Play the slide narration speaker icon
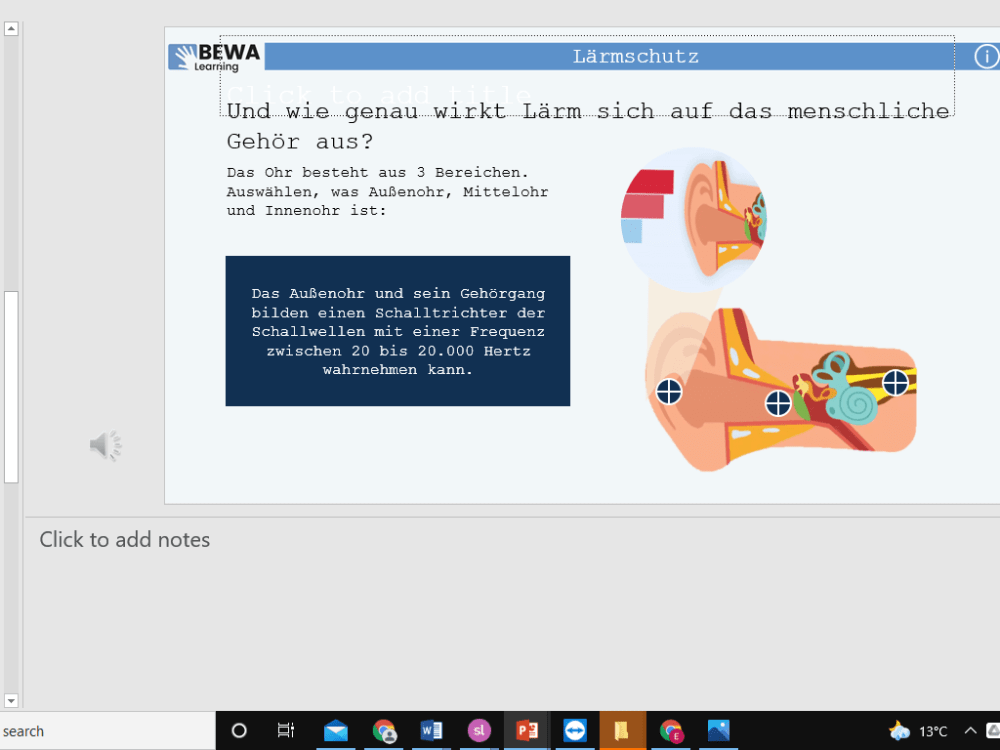Image resolution: width=1000 pixels, height=750 pixels. pyautogui.click(x=106, y=444)
